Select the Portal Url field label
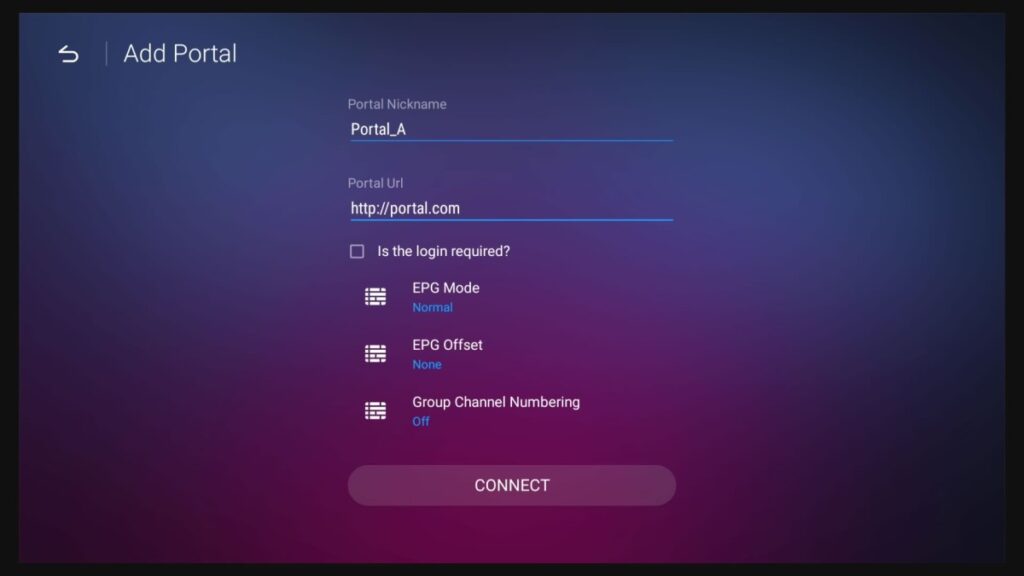 (x=376, y=184)
